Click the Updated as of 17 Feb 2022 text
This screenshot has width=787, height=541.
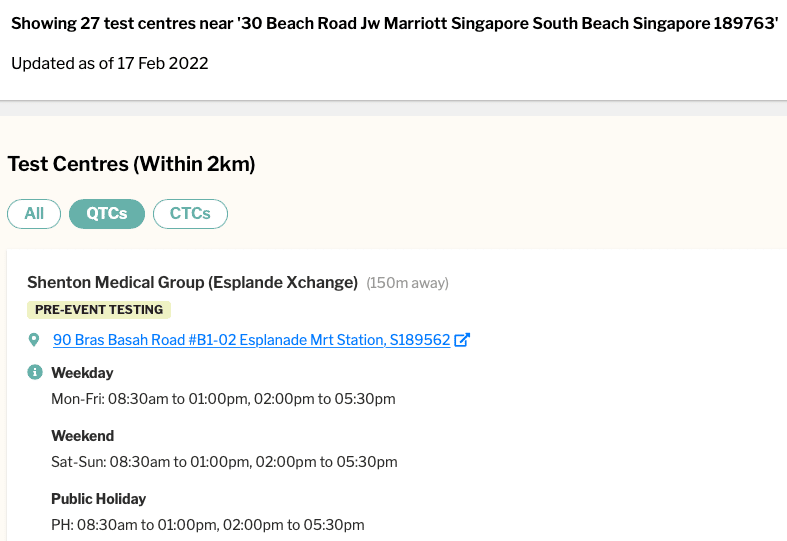coord(110,63)
